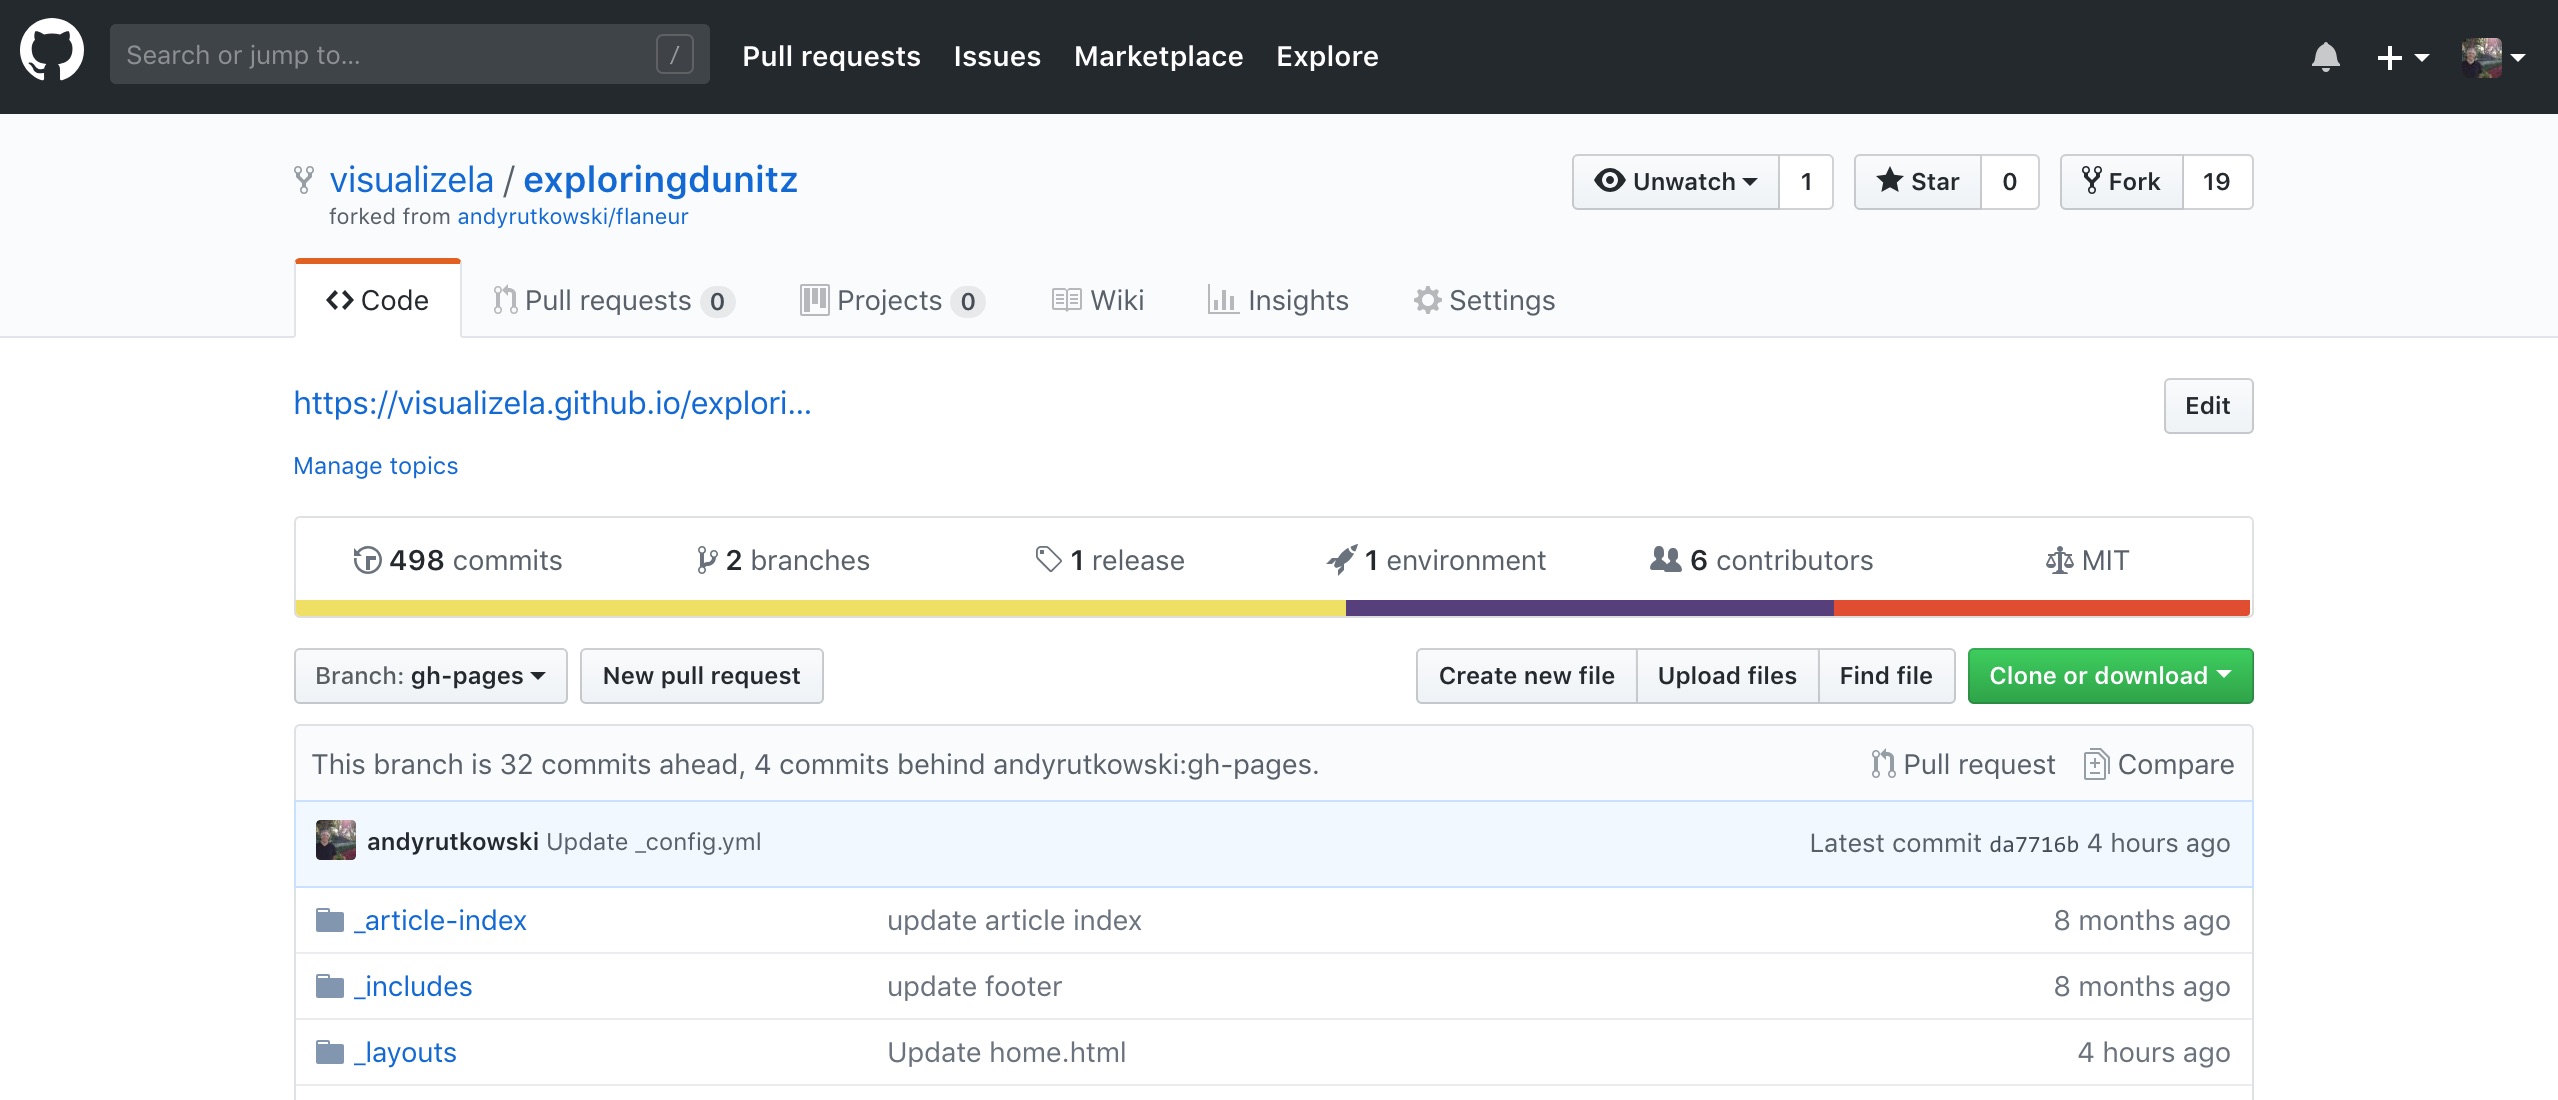Open the Settings tab
This screenshot has height=1100, width=2558.
click(1484, 300)
